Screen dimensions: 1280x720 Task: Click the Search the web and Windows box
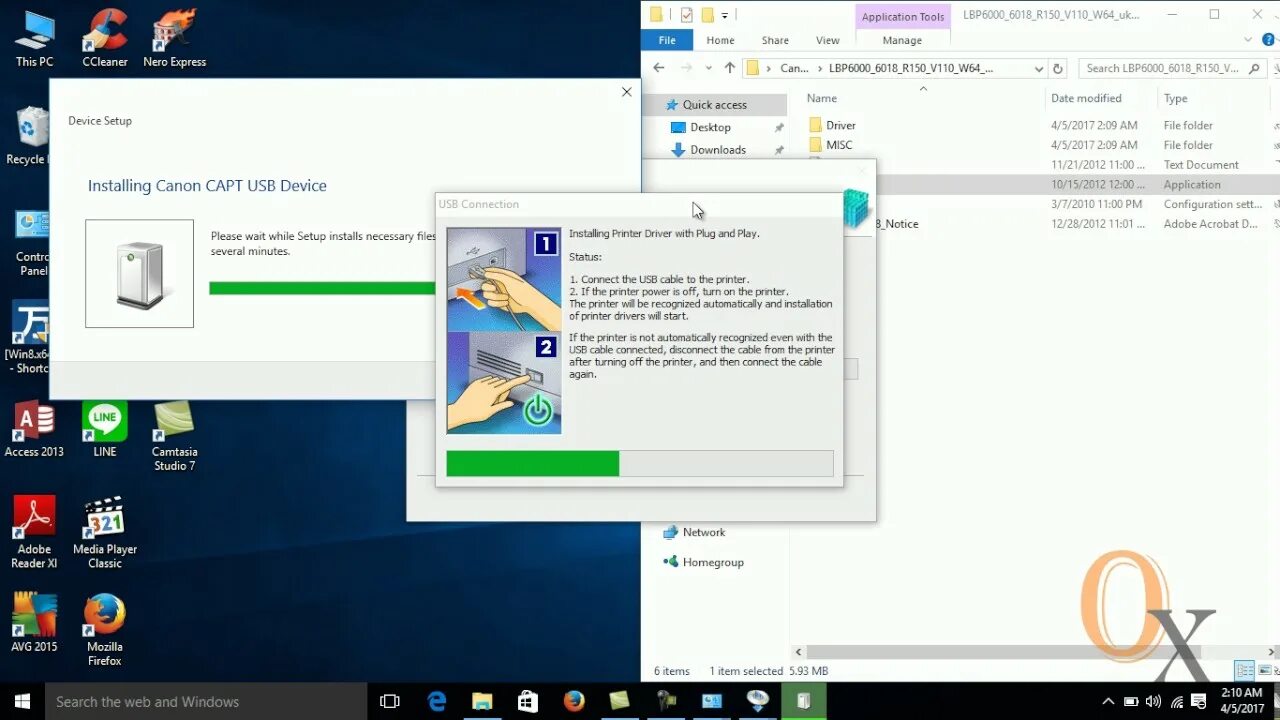(x=207, y=701)
